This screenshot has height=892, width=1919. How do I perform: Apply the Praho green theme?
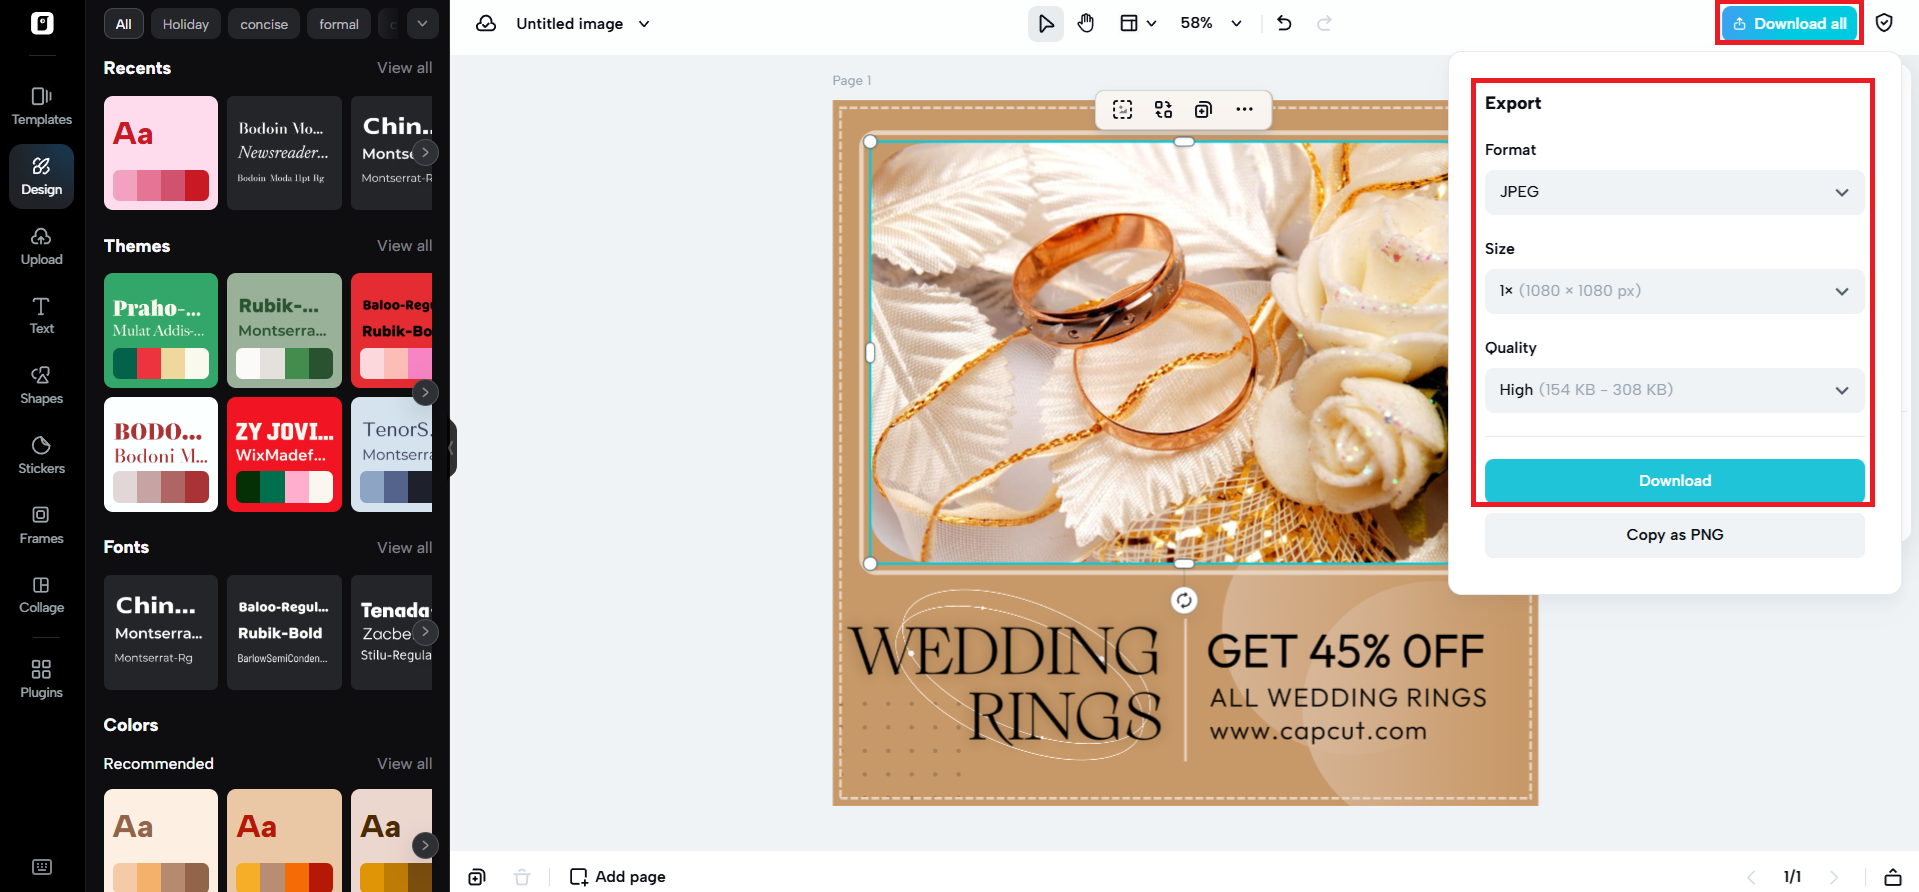161,330
